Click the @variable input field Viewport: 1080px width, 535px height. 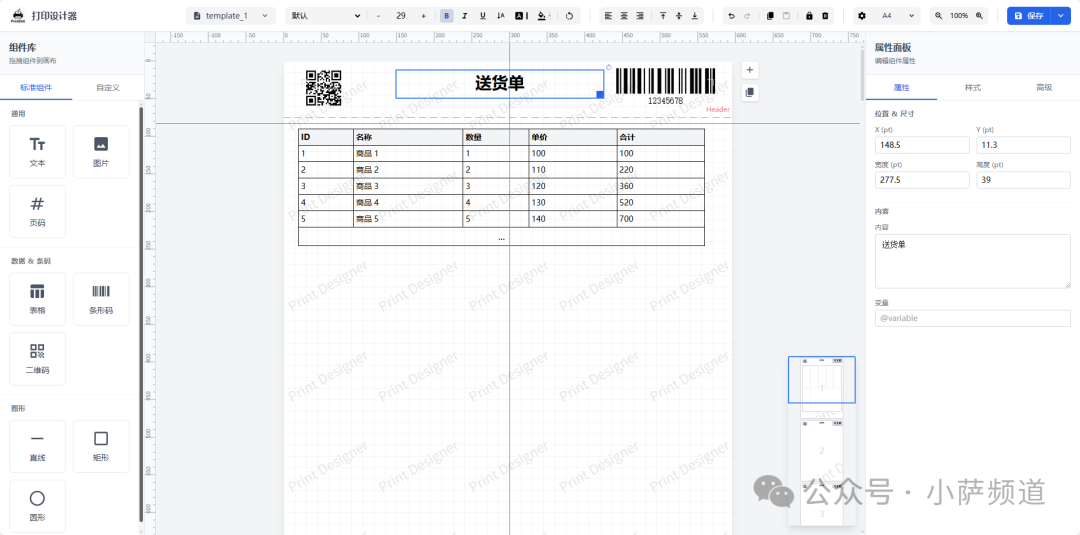(x=973, y=318)
